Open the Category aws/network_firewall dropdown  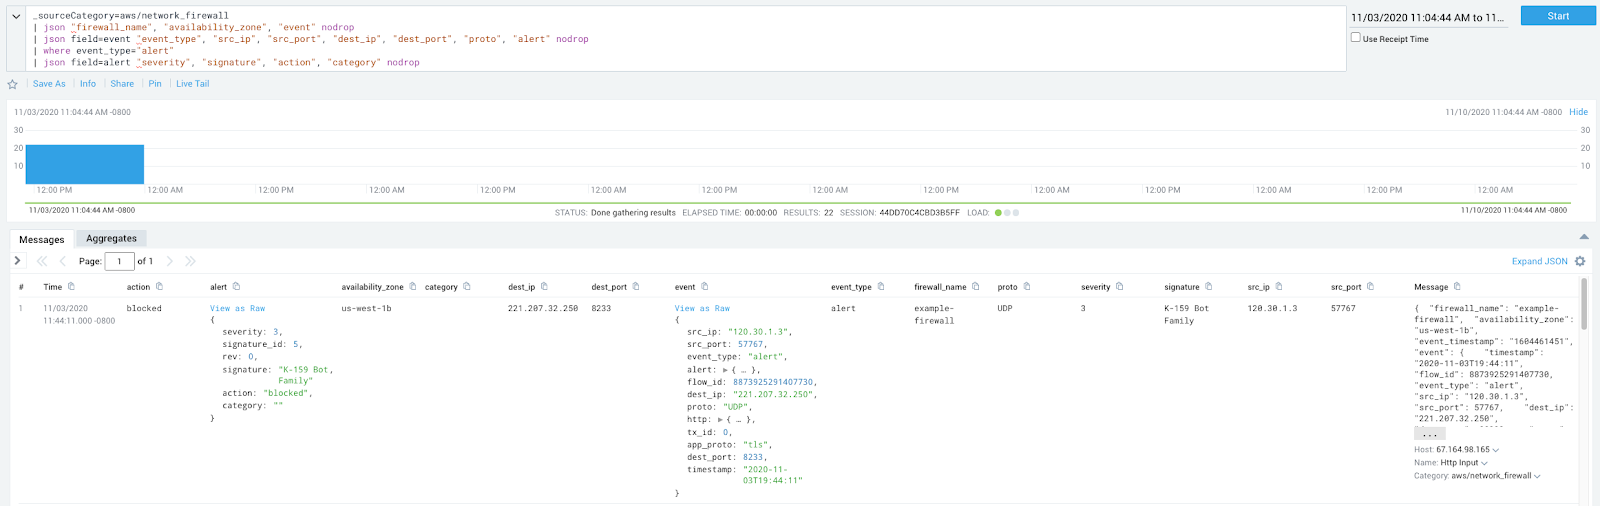[1537, 476]
